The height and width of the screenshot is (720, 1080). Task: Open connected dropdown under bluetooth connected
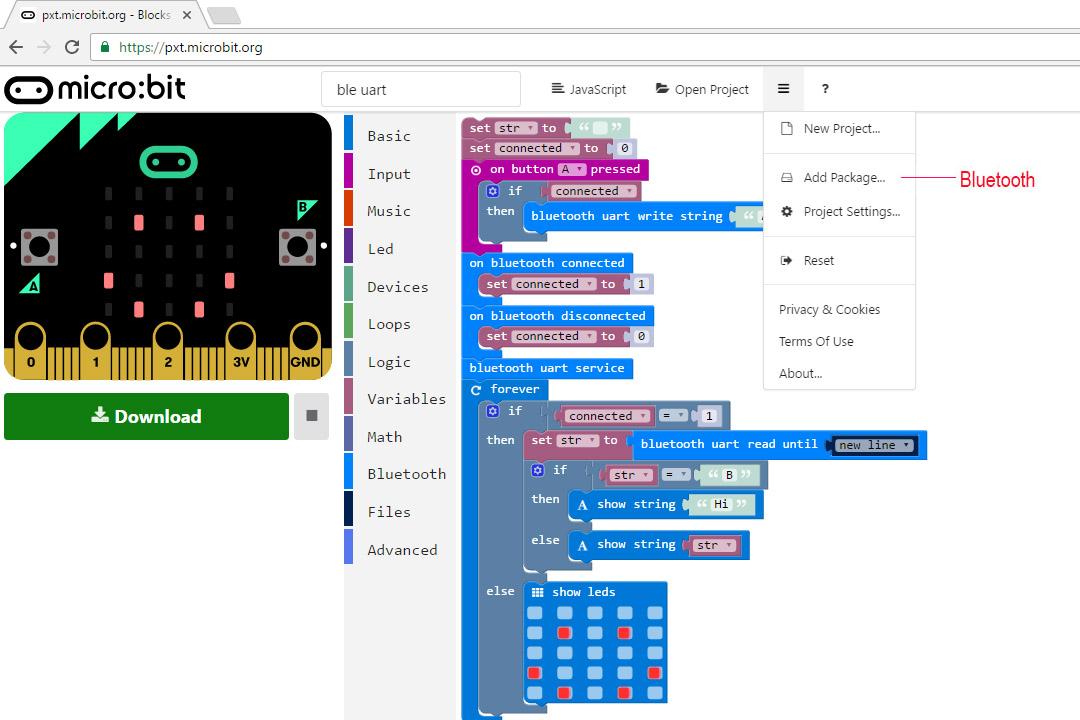click(553, 284)
